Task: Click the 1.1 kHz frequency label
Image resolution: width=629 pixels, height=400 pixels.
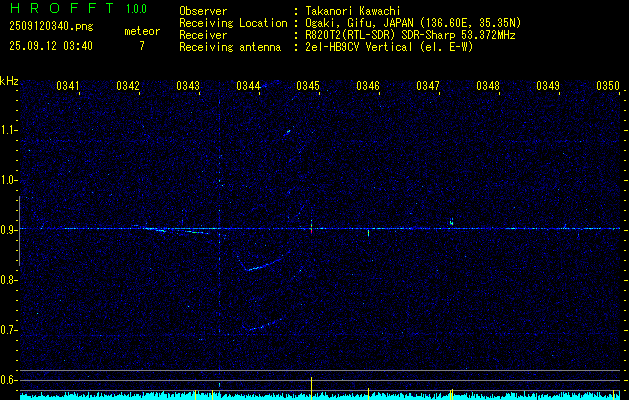Action: pyautogui.click(x=7, y=130)
